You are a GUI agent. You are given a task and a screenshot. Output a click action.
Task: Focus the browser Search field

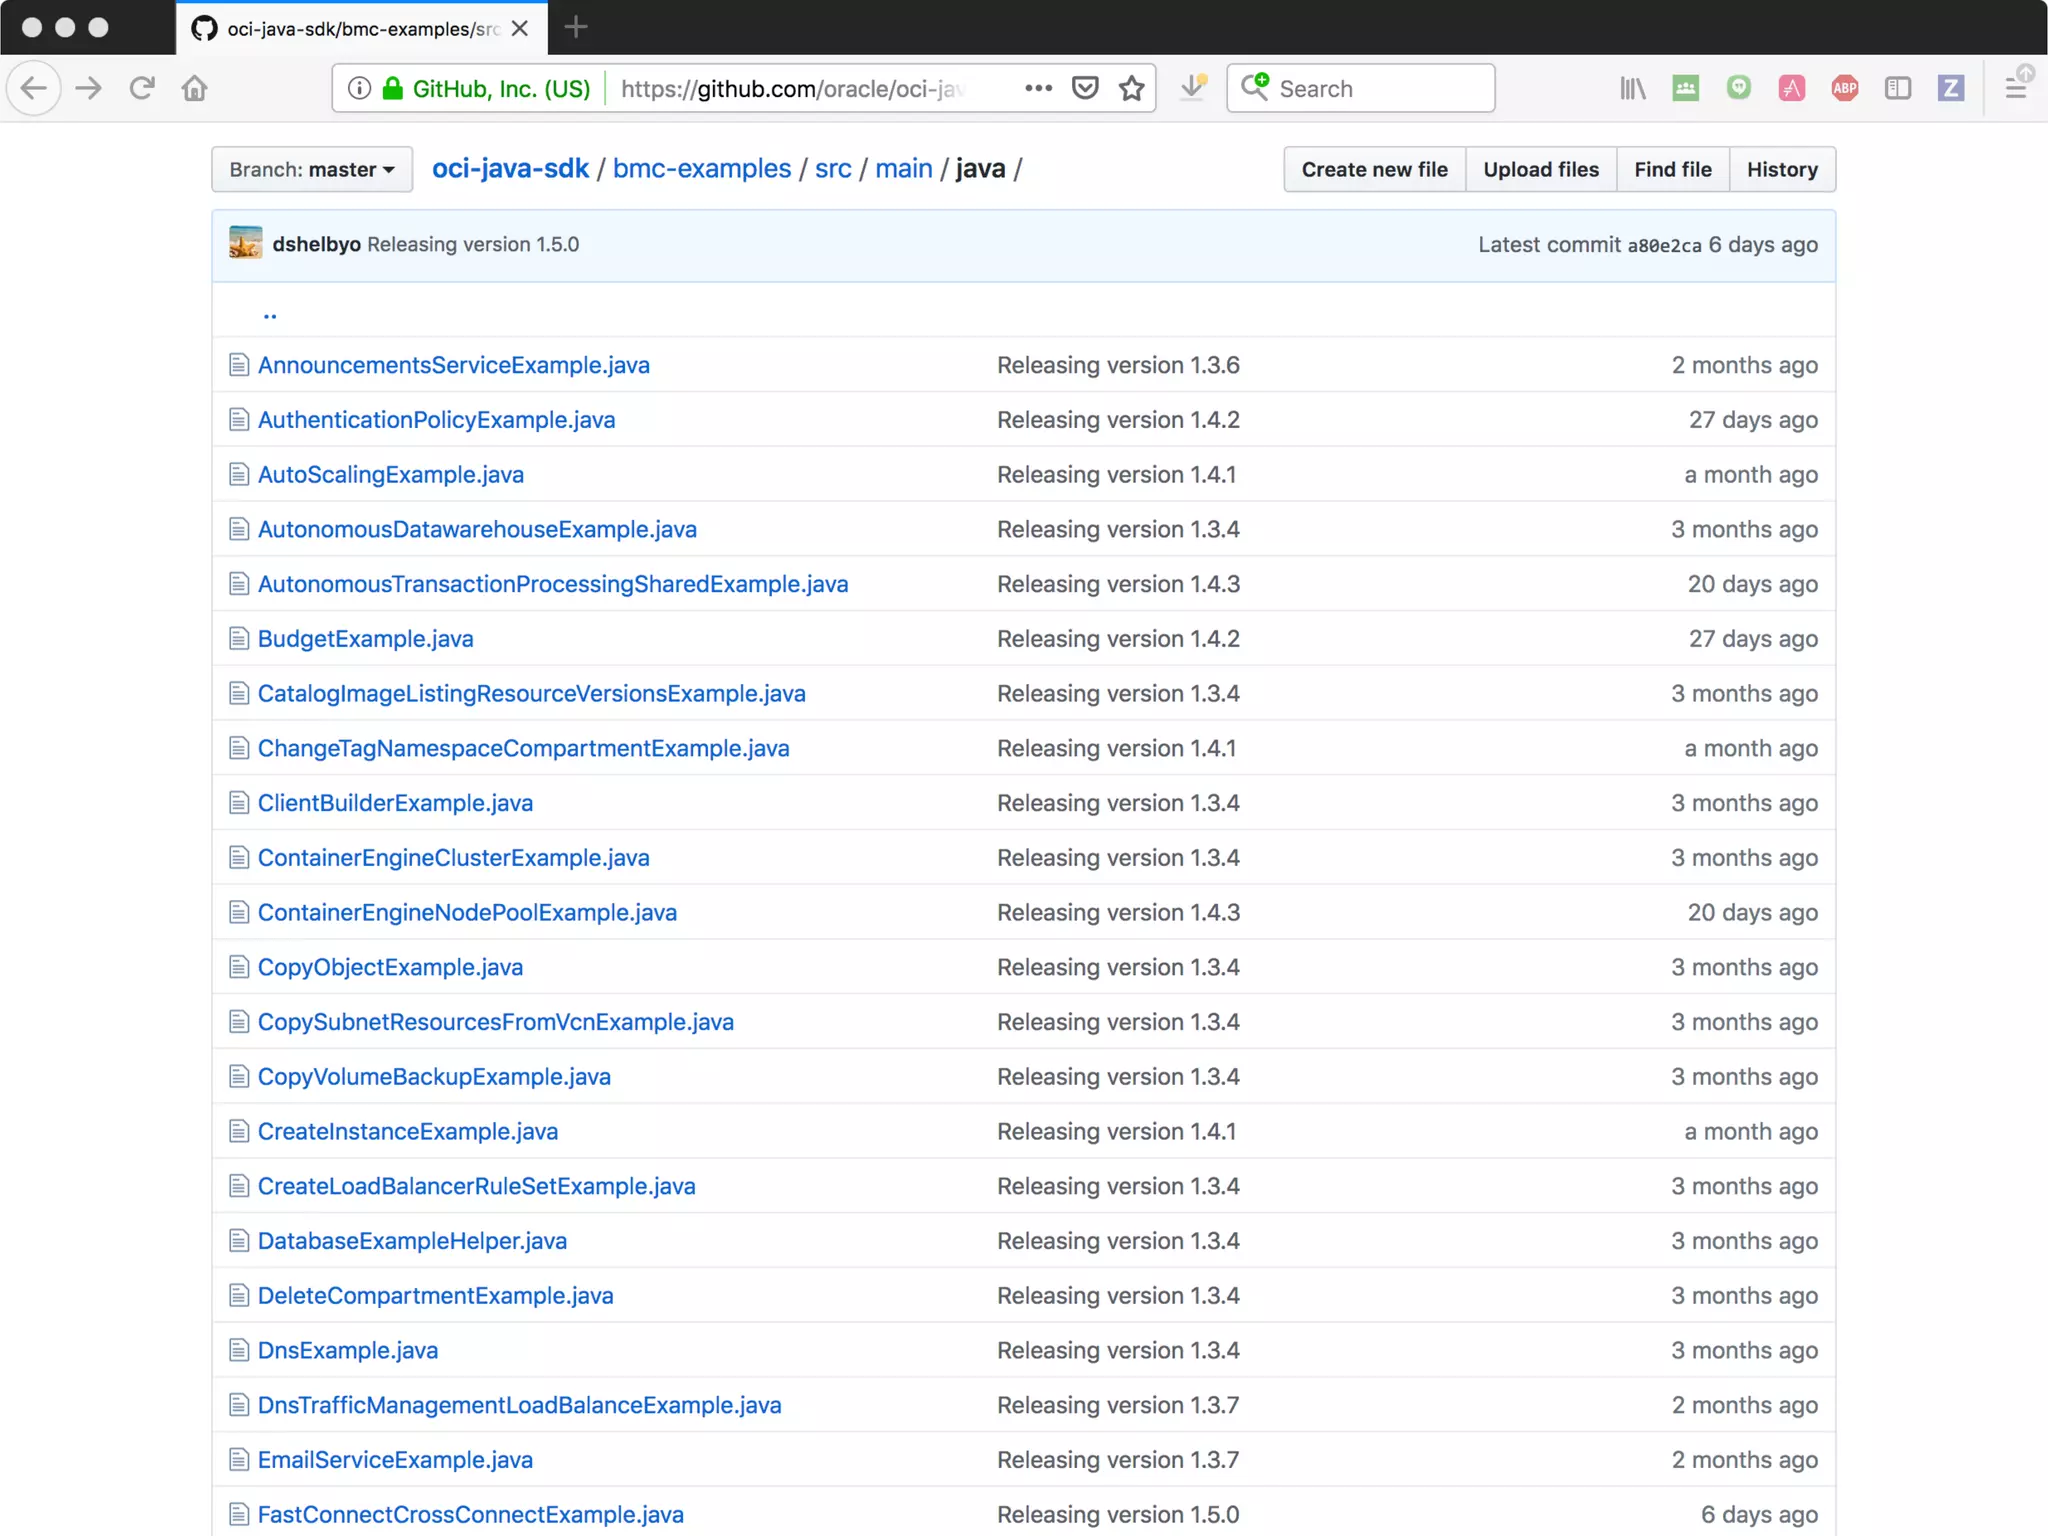[1380, 88]
